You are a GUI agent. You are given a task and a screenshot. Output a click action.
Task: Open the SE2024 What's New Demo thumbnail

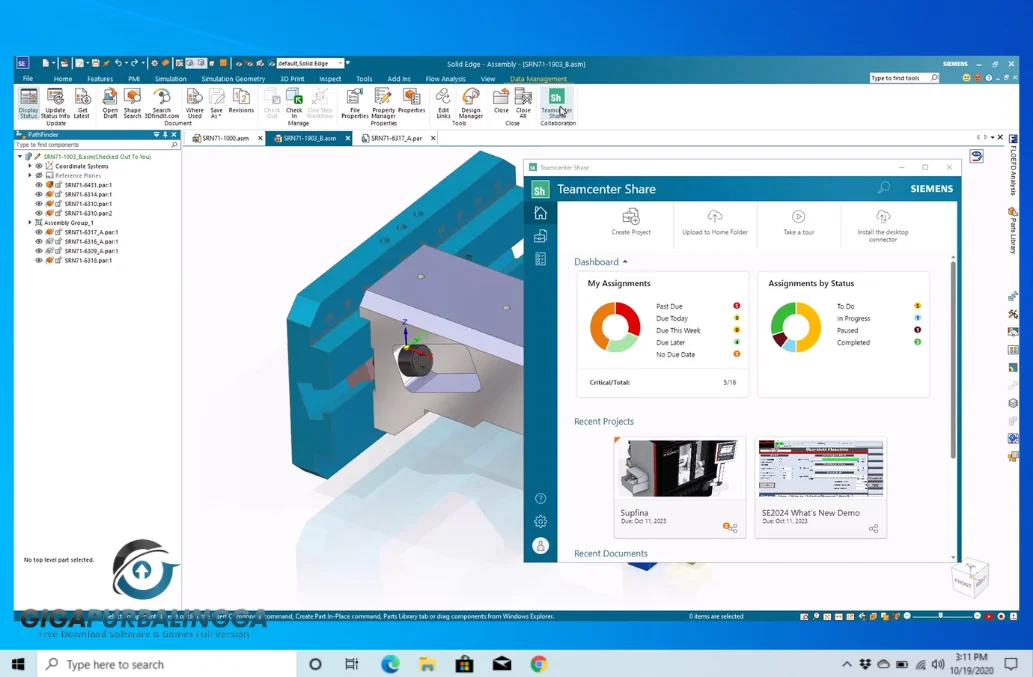pyautogui.click(x=821, y=468)
